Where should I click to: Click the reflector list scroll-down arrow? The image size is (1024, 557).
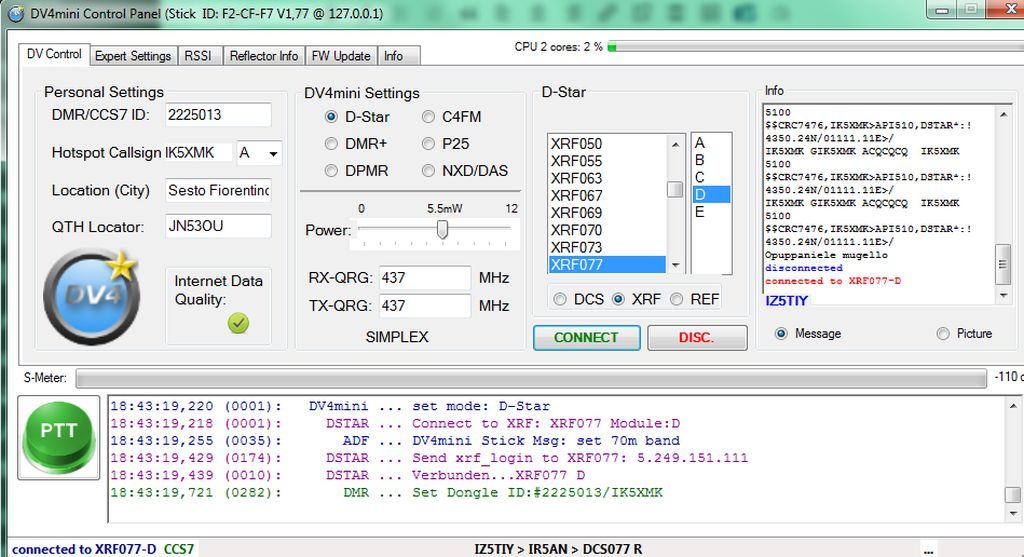click(x=675, y=265)
